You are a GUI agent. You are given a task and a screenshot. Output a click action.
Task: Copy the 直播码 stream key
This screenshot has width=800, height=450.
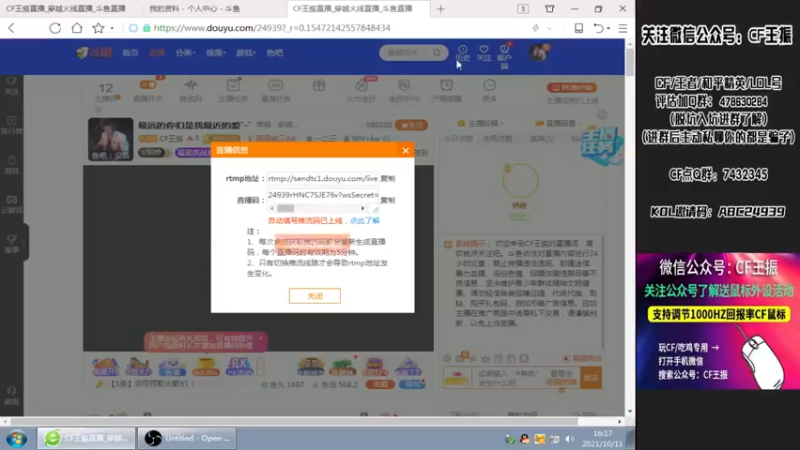(388, 201)
